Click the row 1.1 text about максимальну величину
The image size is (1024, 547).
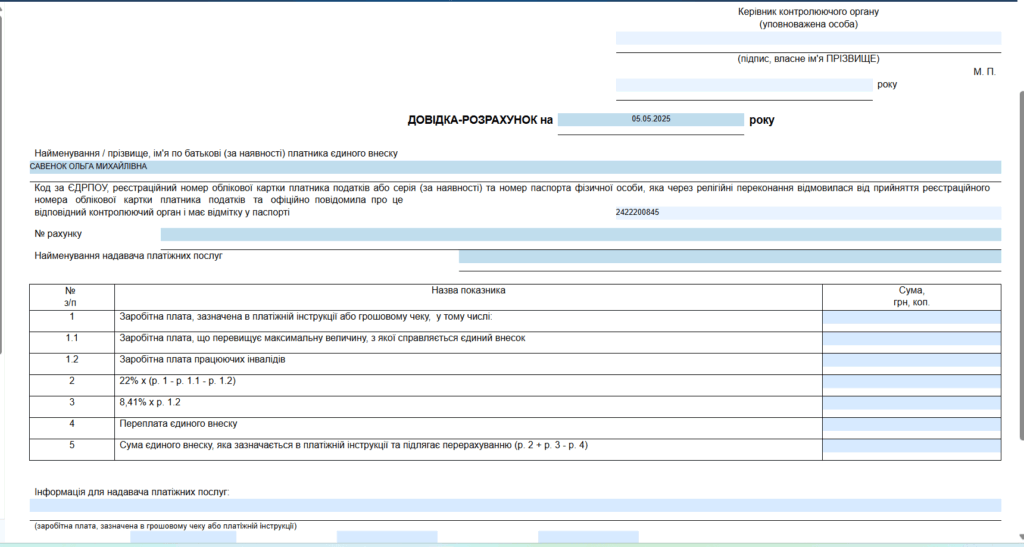[x=322, y=338]
